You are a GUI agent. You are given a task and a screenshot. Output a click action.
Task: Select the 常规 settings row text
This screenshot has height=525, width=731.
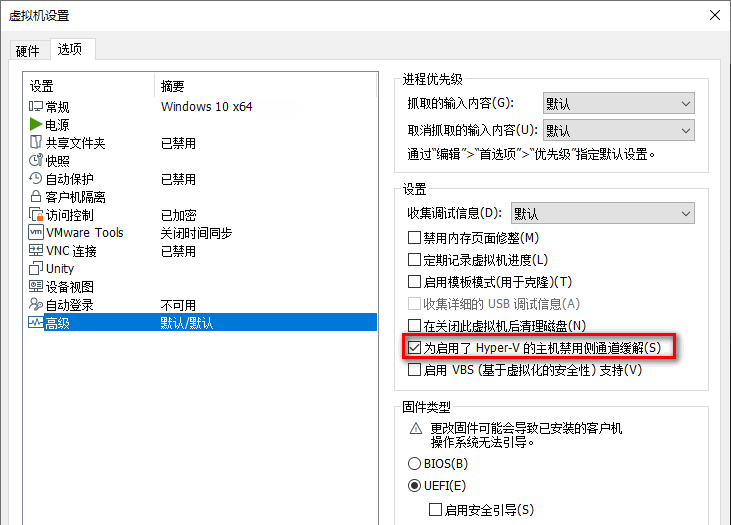coord(57,107)
